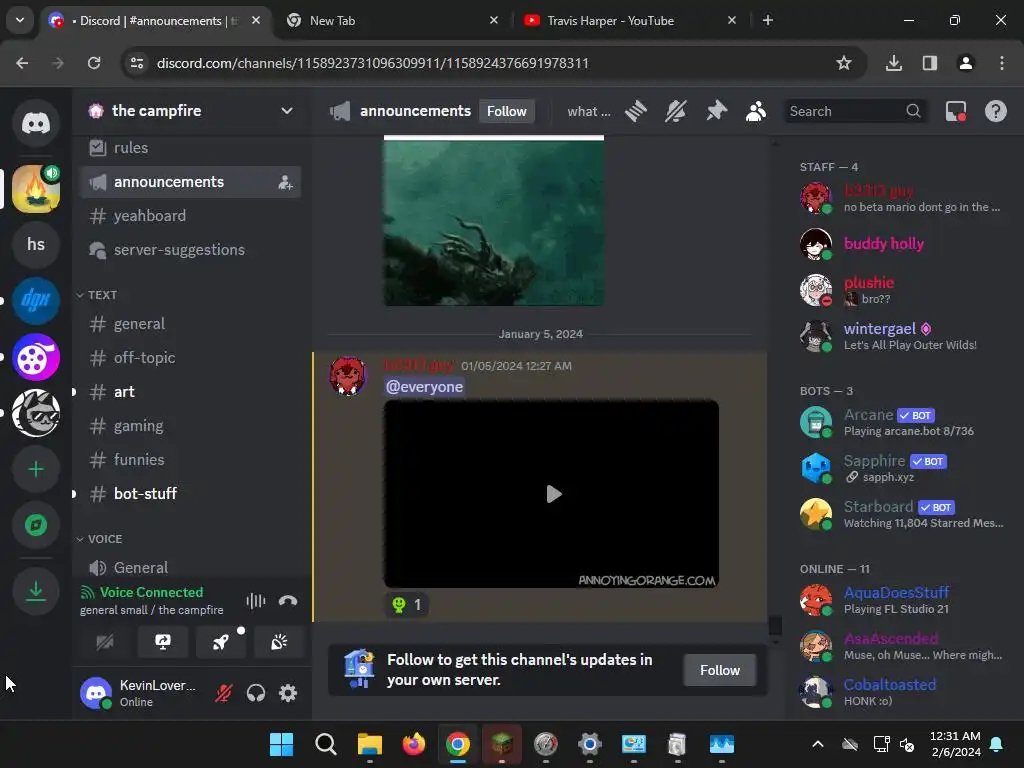Open the hs server icon
The image size is (1024, 768).
pos(36,244)
